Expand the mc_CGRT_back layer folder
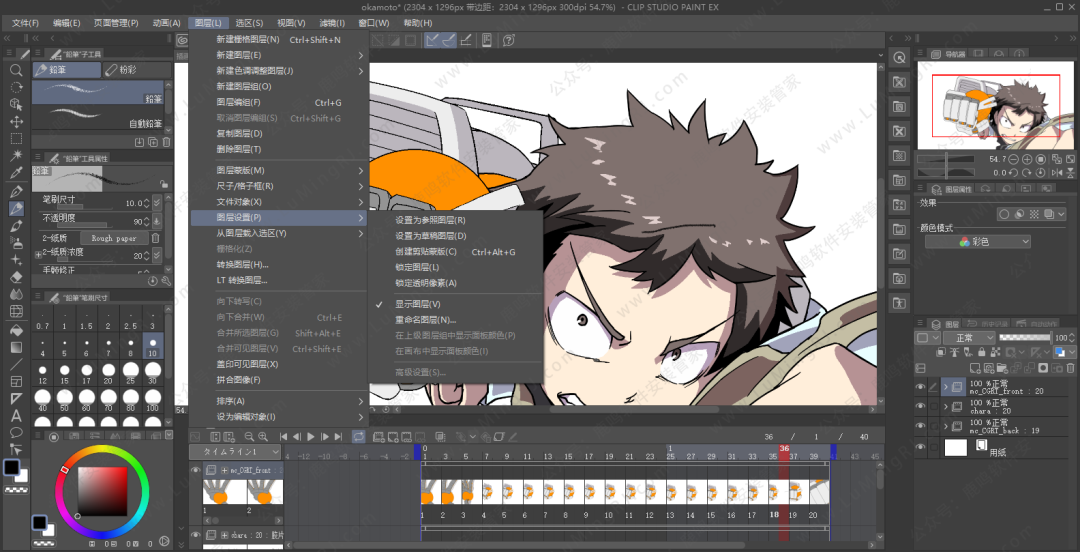This screenshot has height=552, width=1080. (x=946, y=426)
